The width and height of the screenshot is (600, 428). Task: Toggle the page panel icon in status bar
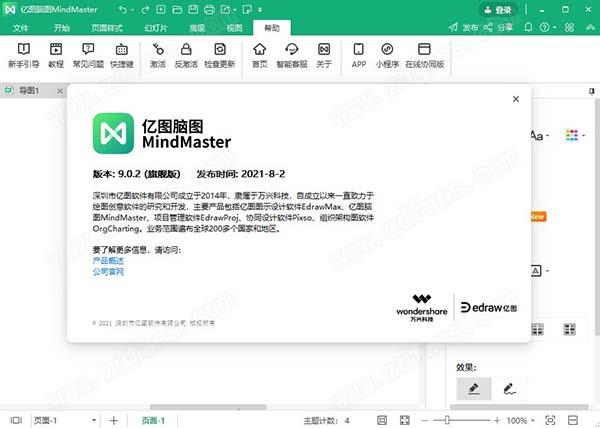(x=16, y=420)
